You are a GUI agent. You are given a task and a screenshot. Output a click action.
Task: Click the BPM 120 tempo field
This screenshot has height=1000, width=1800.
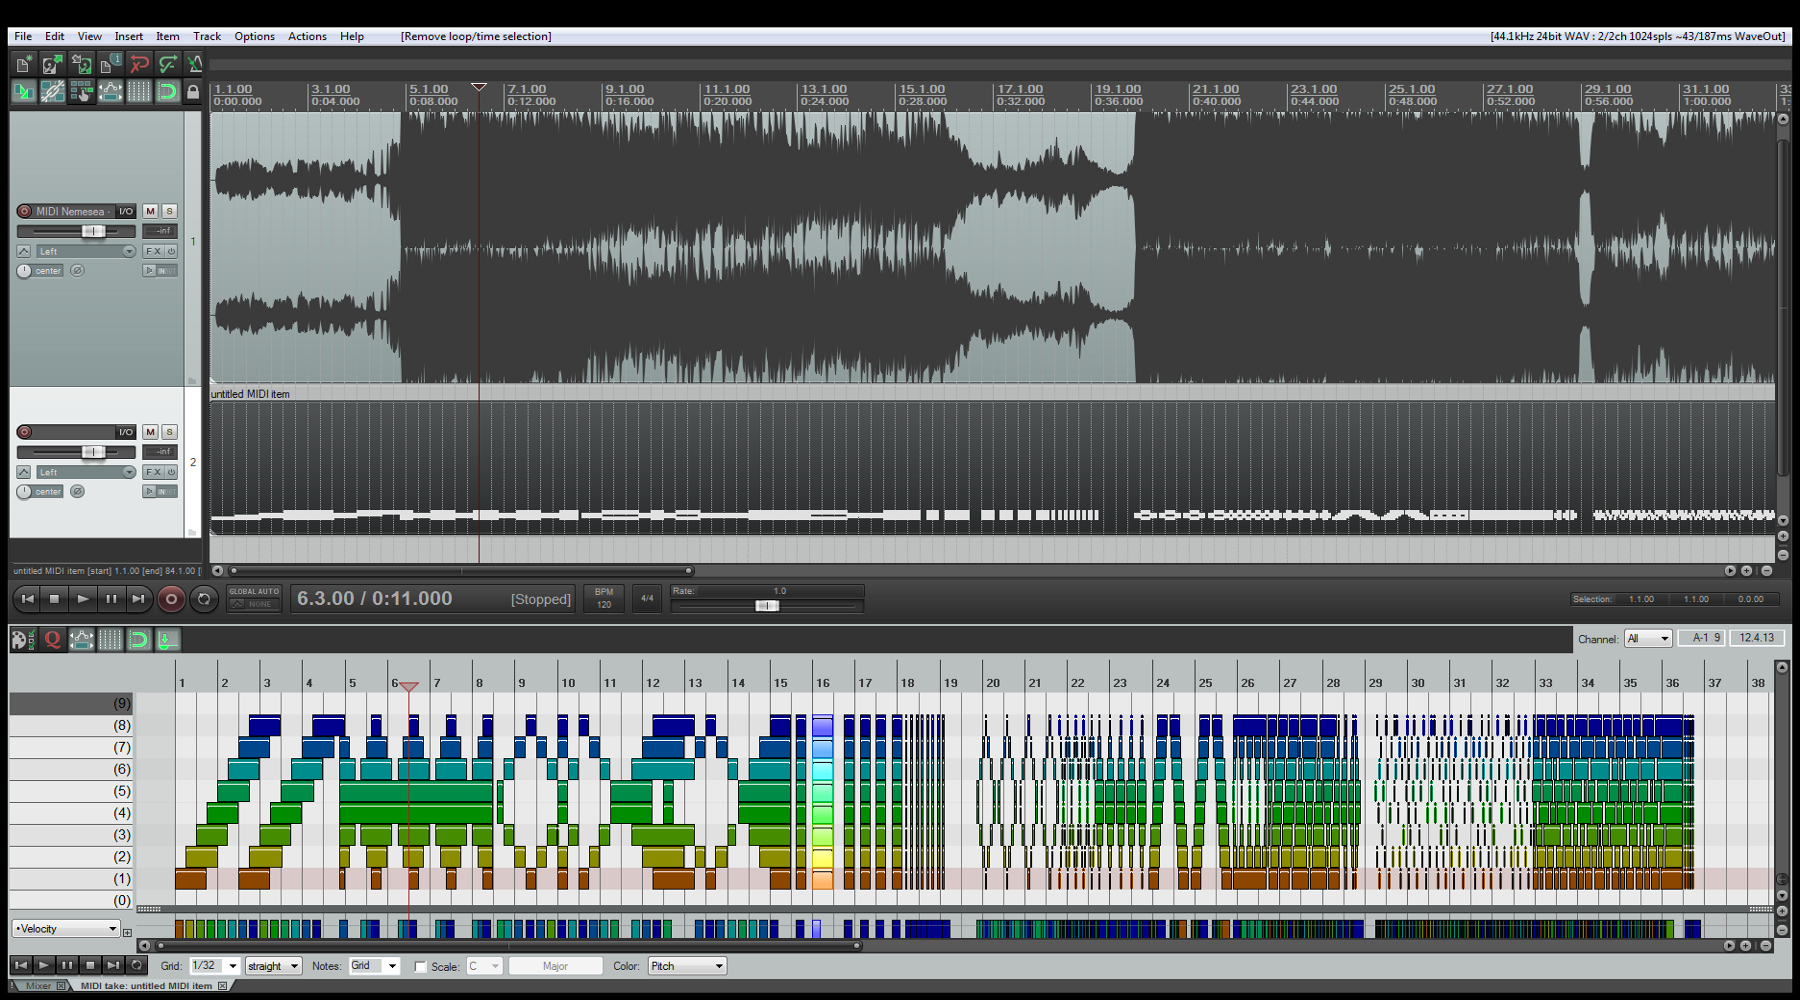click(x=604, y=598)
